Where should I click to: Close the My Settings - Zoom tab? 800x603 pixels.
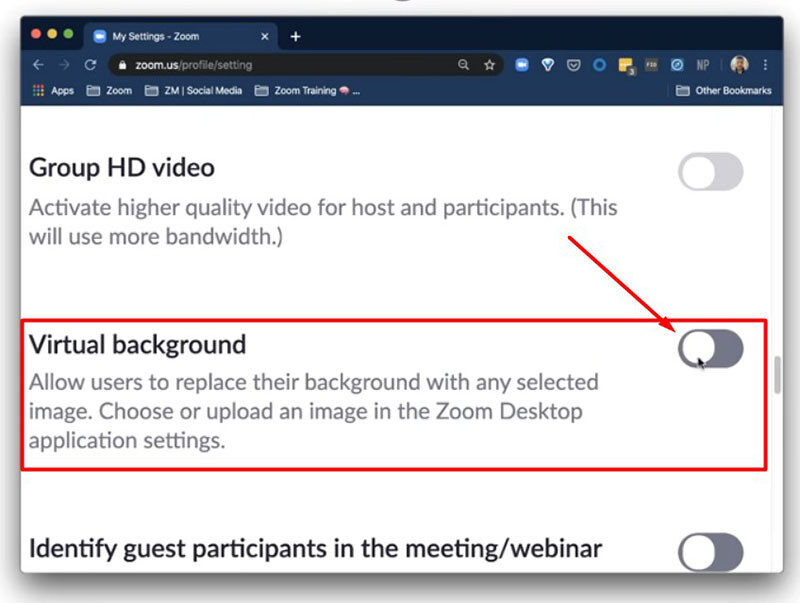tap(265, 37)
